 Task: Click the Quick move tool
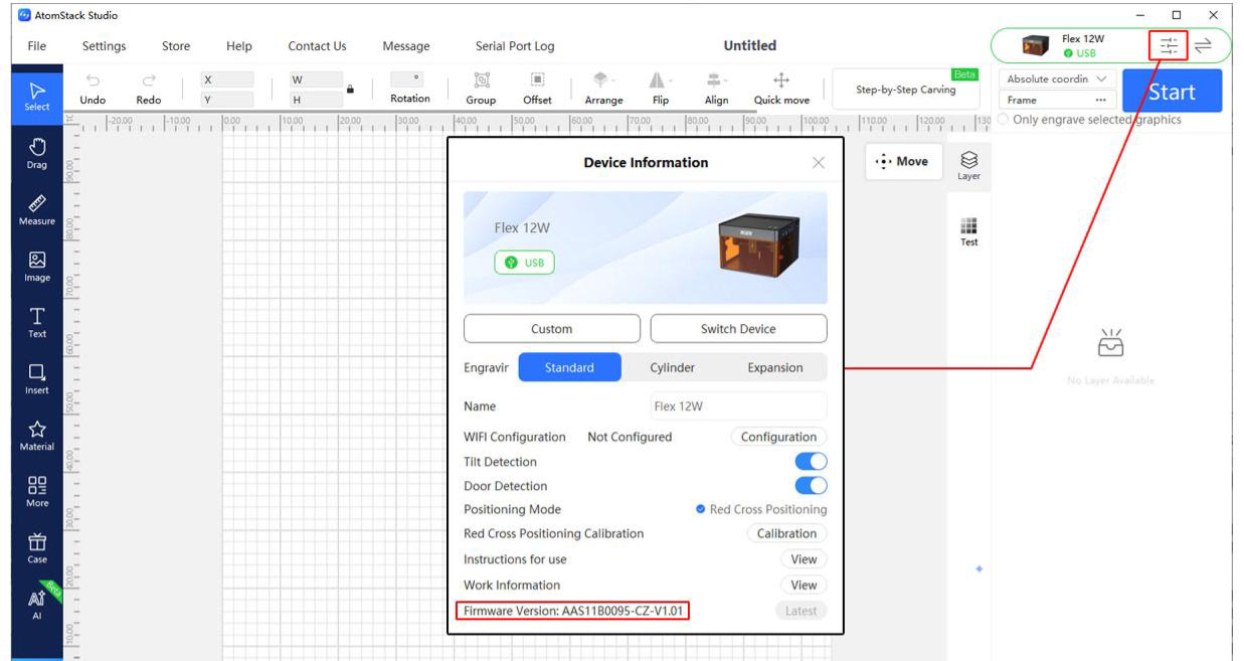coord(782,89)
